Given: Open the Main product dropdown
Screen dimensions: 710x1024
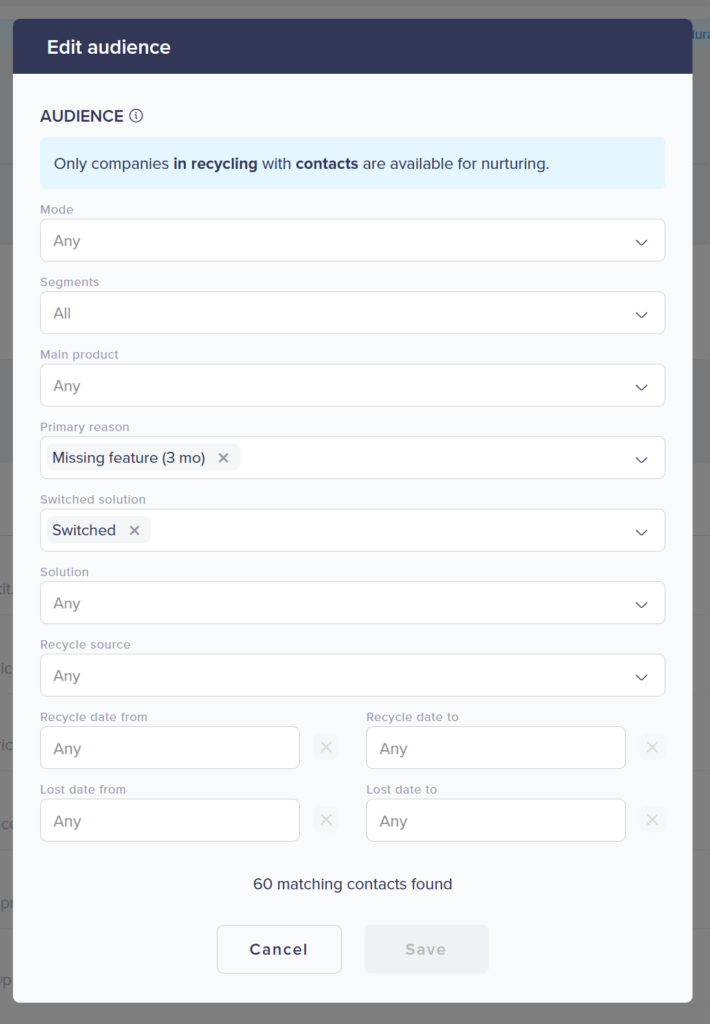Looking at the screenshot, I should click(x=352, y=386).
